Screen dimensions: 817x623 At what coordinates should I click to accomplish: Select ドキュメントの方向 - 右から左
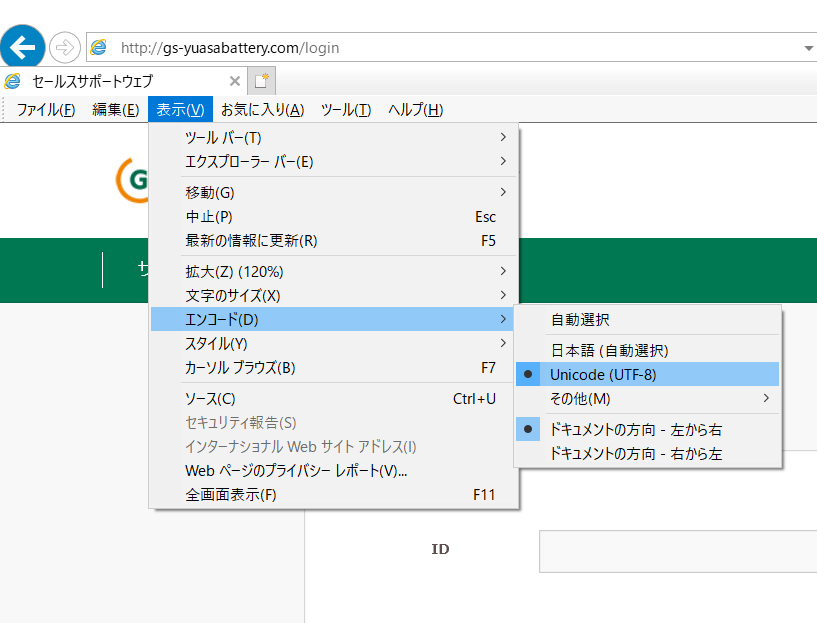[x=648, y=454]
